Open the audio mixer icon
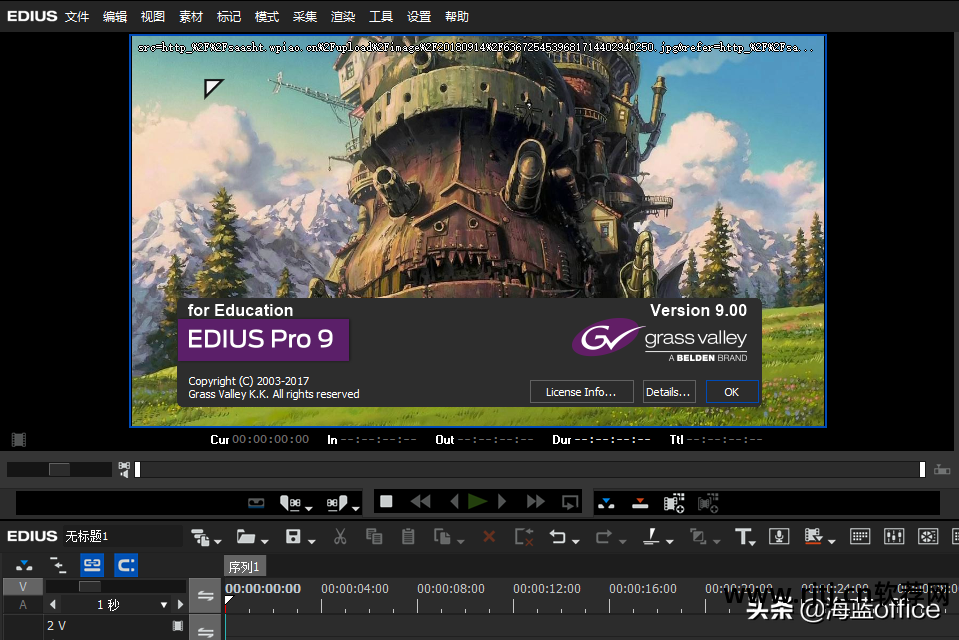The width and height of the screenshot is (959, 640). tap(894, 537)
